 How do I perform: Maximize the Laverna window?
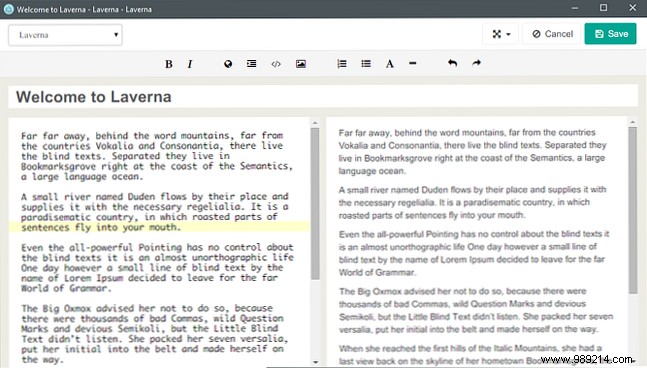coord(603,8)
